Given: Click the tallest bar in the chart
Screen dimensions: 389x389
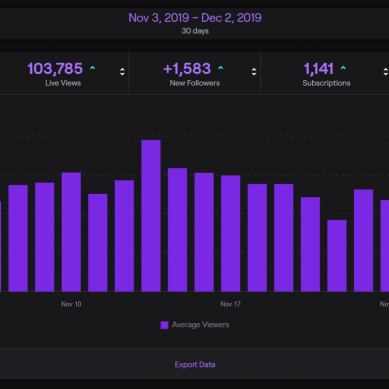Looking at the screenshot, I should pos(151,216).
